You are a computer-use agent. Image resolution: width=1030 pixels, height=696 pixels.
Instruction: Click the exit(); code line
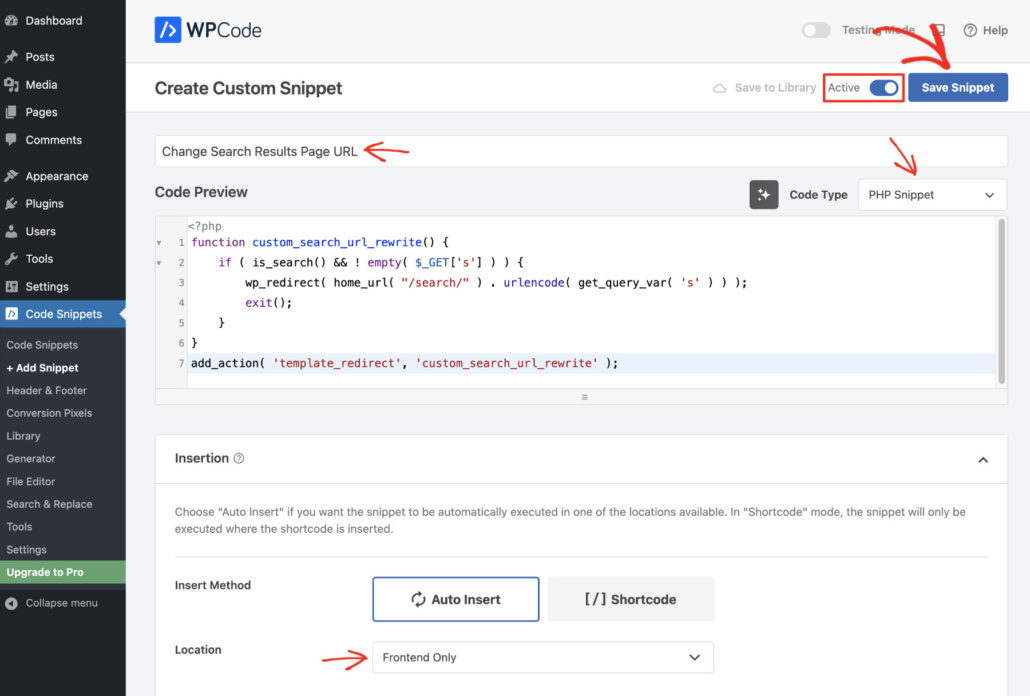pyautogui.click(x=268, y=303)
